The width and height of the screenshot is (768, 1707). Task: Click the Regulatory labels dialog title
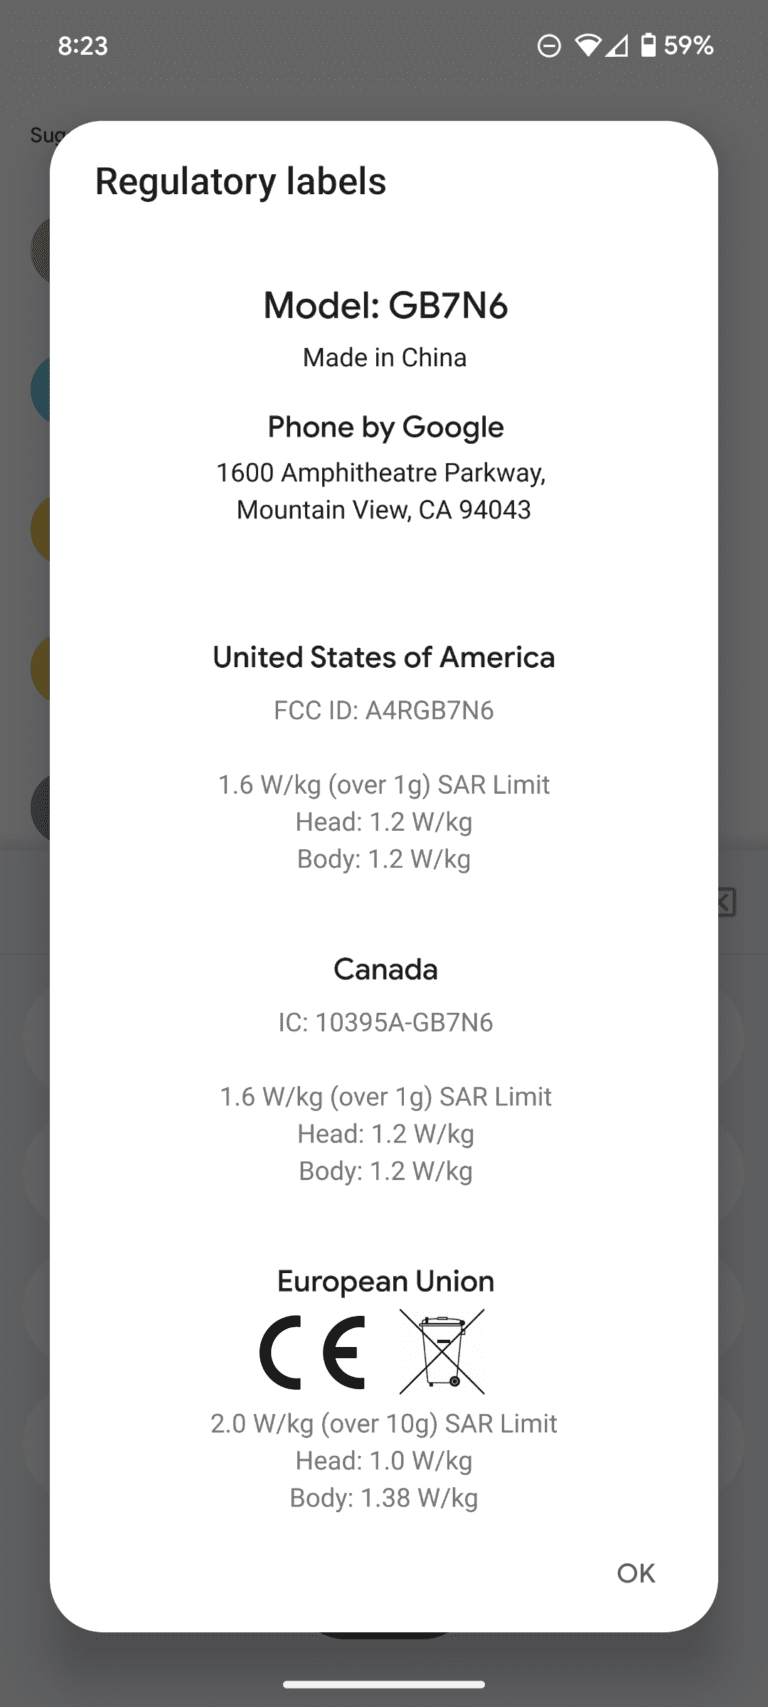pos(240,181)
